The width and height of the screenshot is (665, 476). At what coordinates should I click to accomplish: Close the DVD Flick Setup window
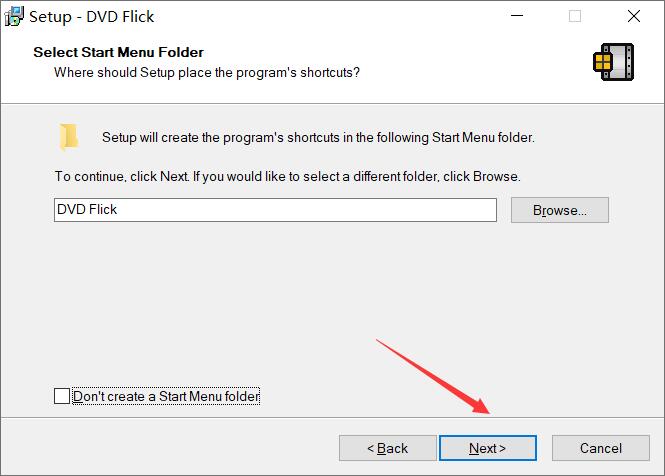tap(634, 16)
